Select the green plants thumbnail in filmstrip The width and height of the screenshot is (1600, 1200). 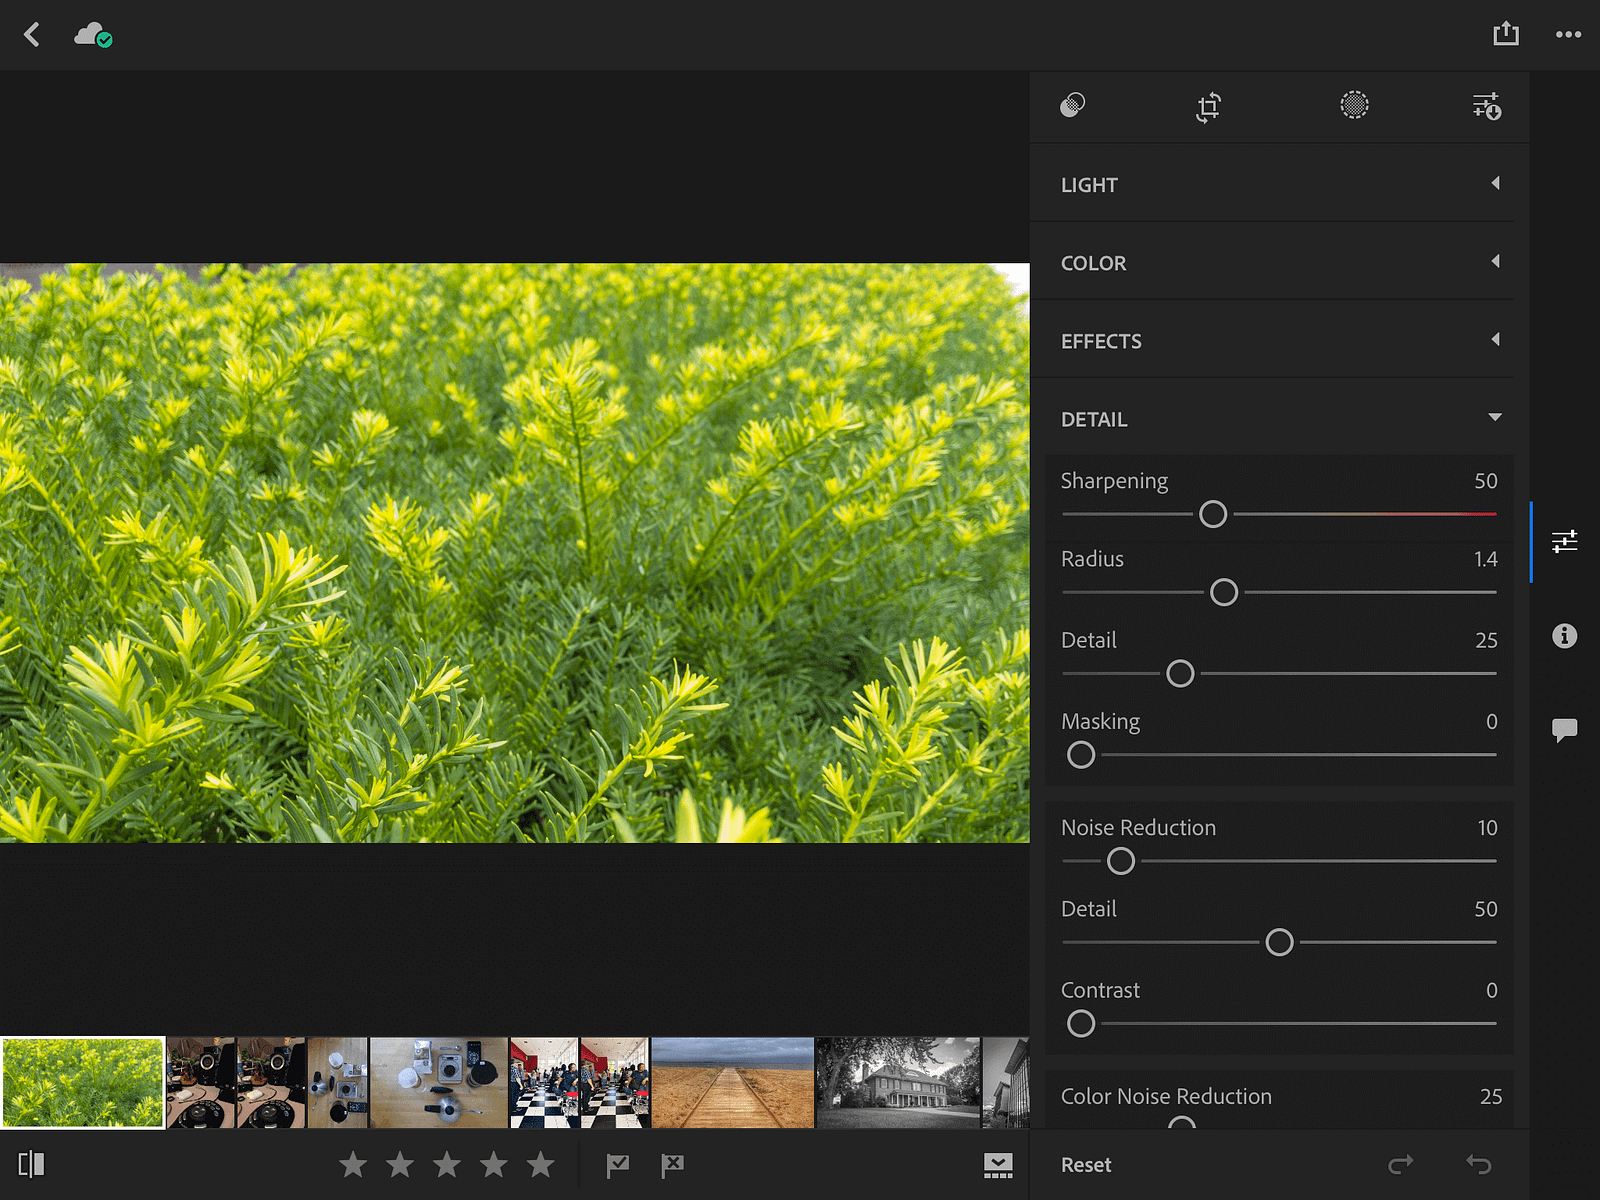tap(83, 1083)
